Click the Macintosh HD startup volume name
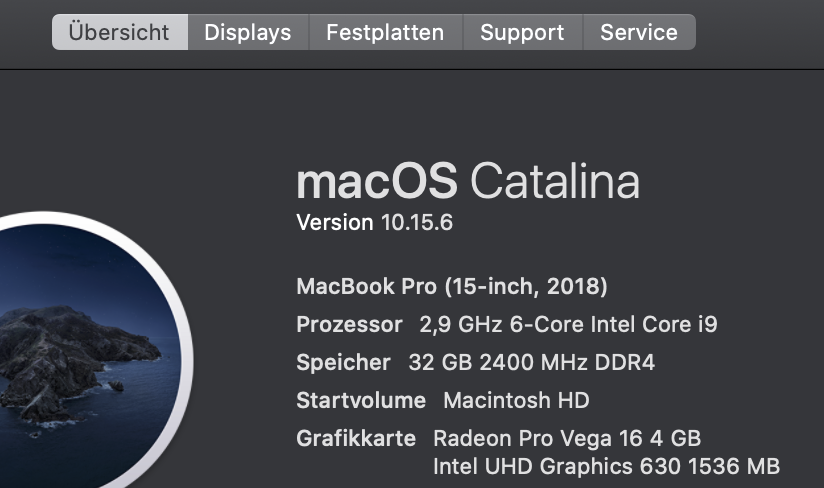The width and height of the screenshot is (824, 488). point(516,401)
